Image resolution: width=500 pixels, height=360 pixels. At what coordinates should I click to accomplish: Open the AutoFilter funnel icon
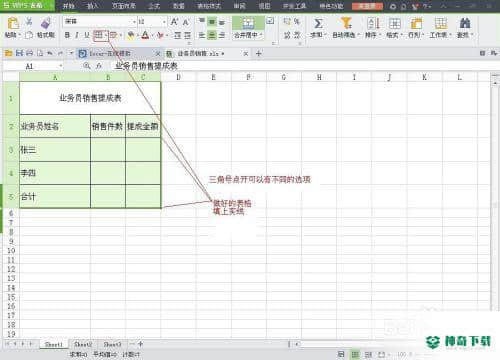[x=346, y=23]
